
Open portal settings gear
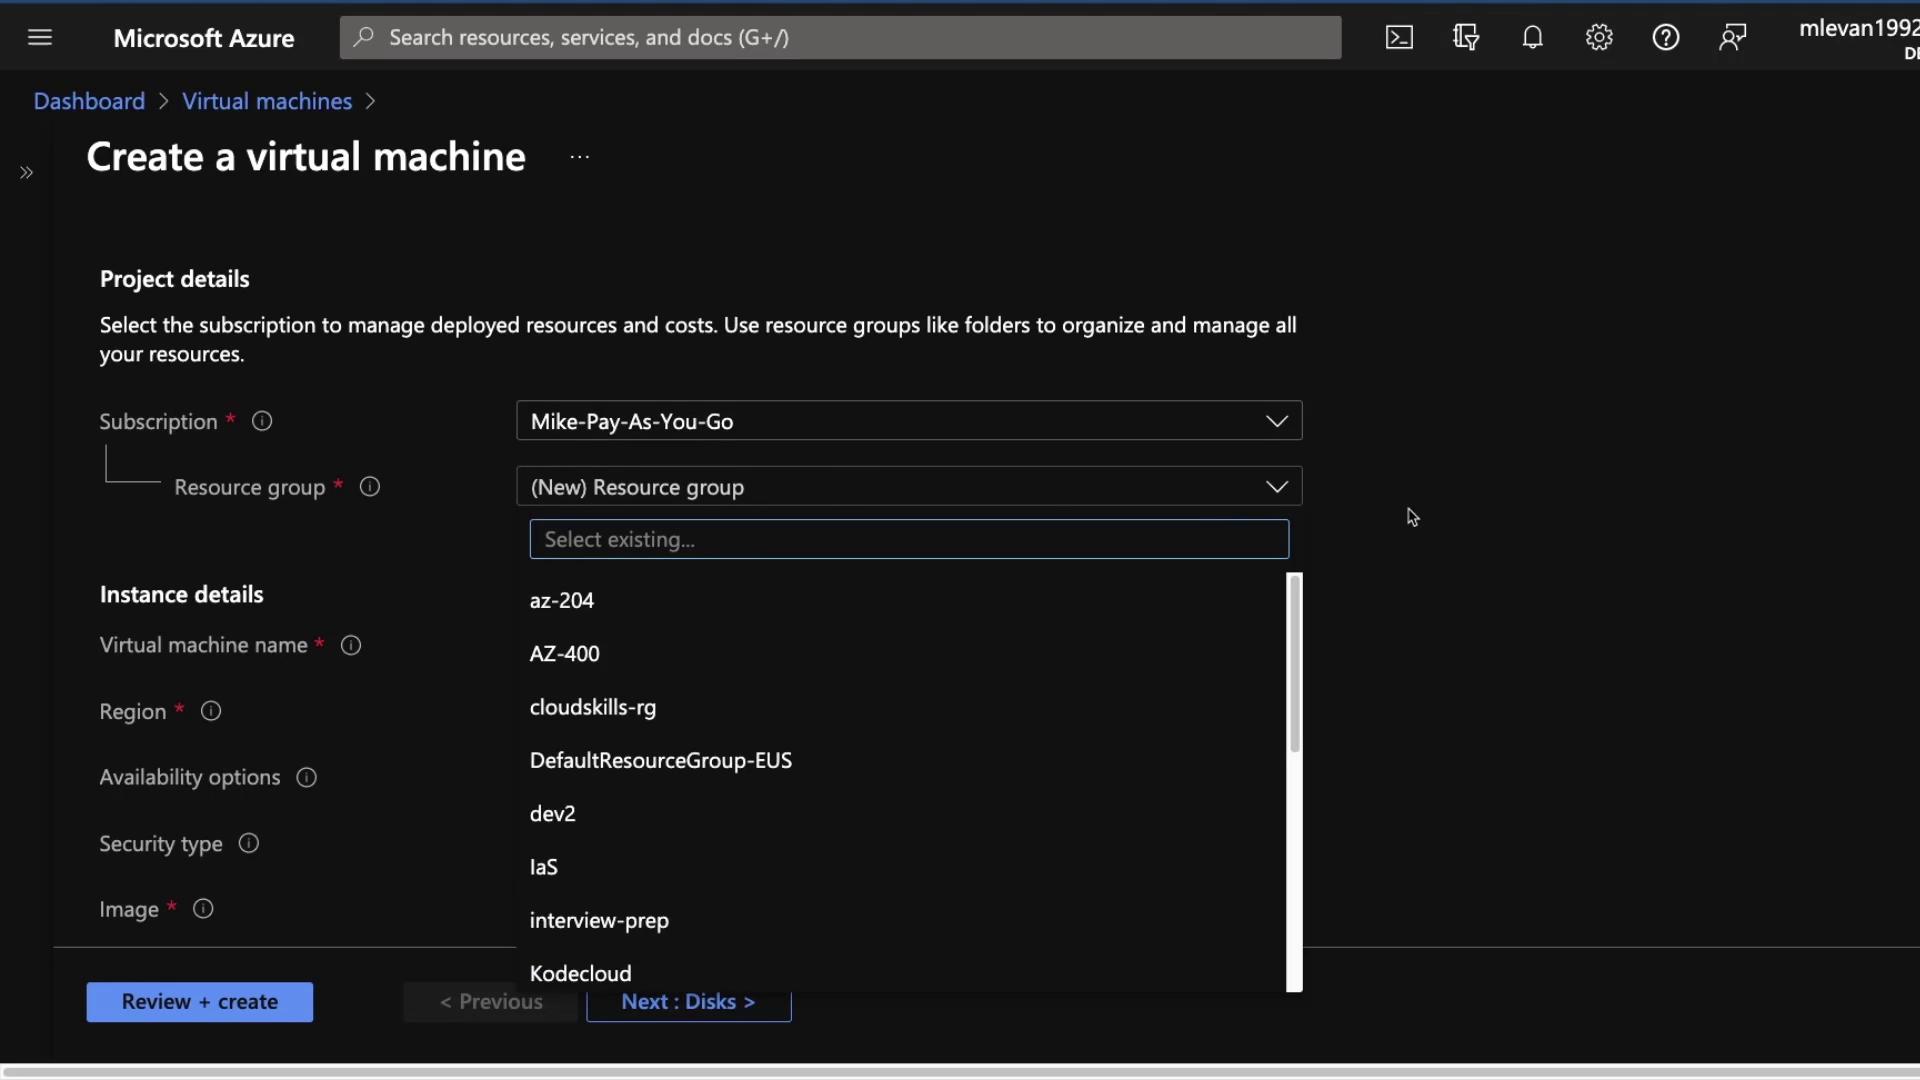pyautogui.click(x=1599, y=38)
